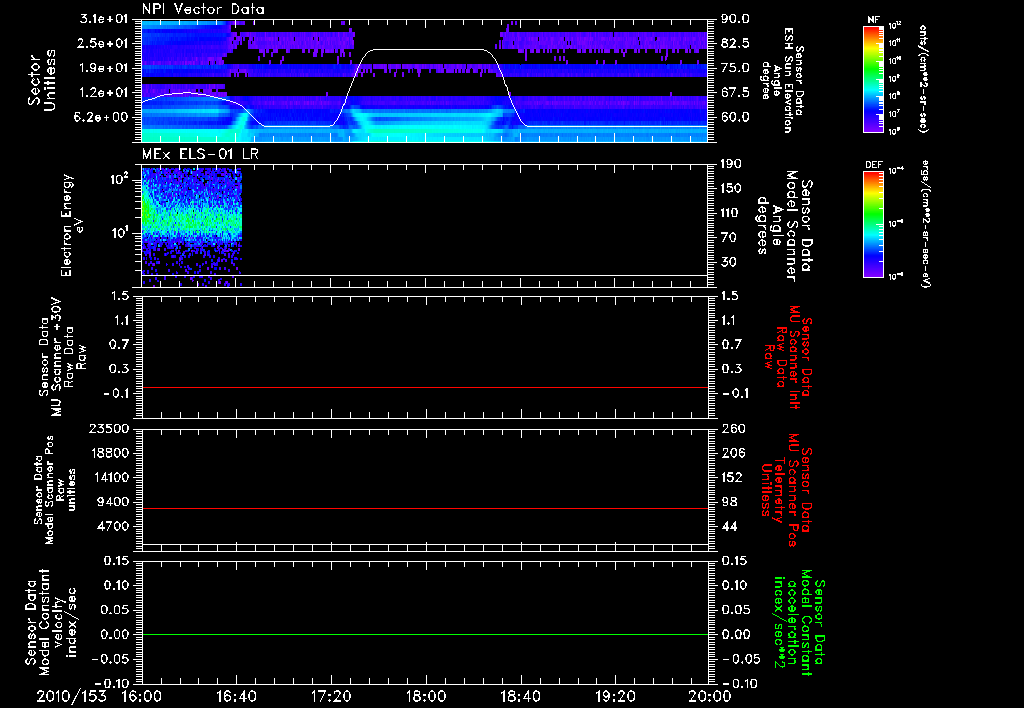Screen dimensions: 1024x708
Task: Click the "16:40" time tick label
Action: [236, 696]
